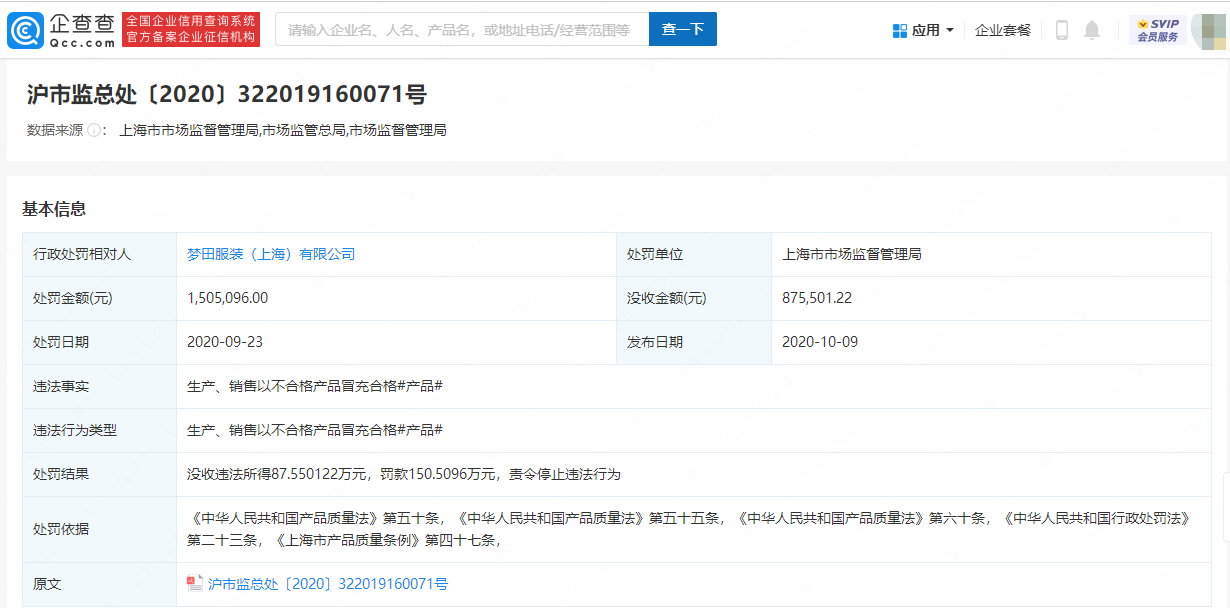Open the 企业套餐 link
The height and width of the screenshot is (608, 1230).
(x=1003, y=30)
